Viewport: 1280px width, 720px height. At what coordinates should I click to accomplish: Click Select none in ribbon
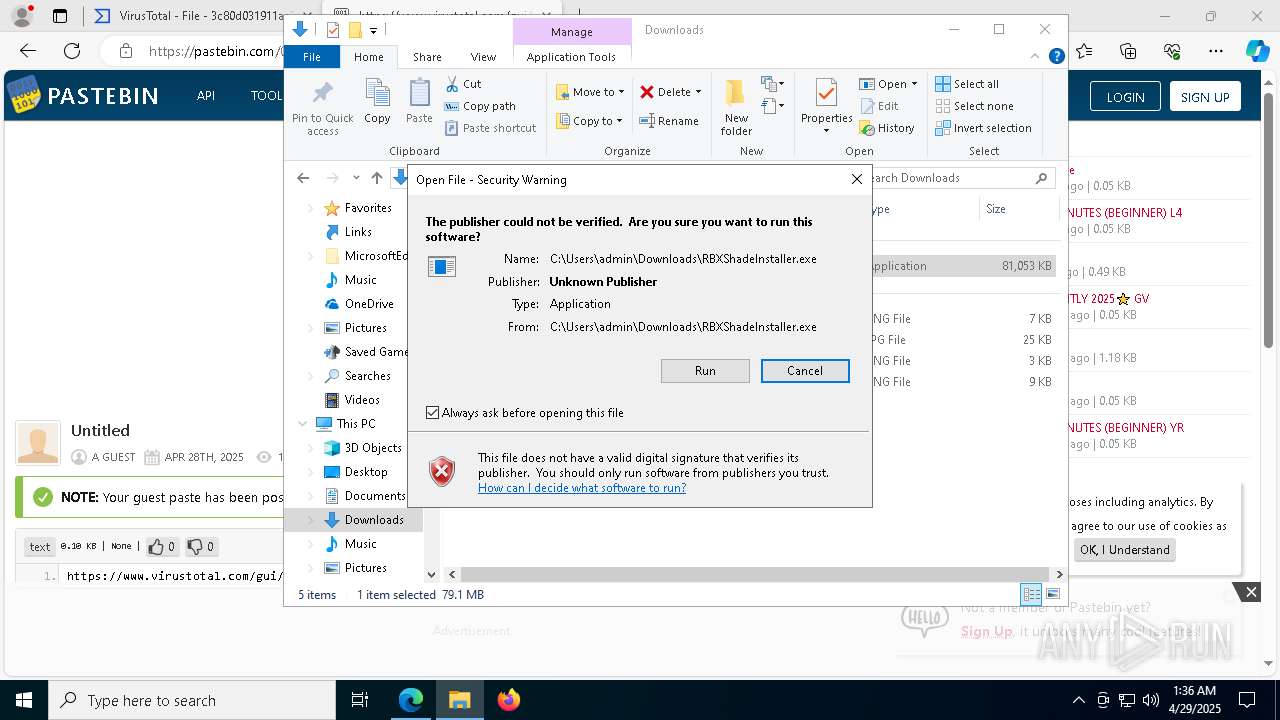pyautogui.click(x=974, y=106)
